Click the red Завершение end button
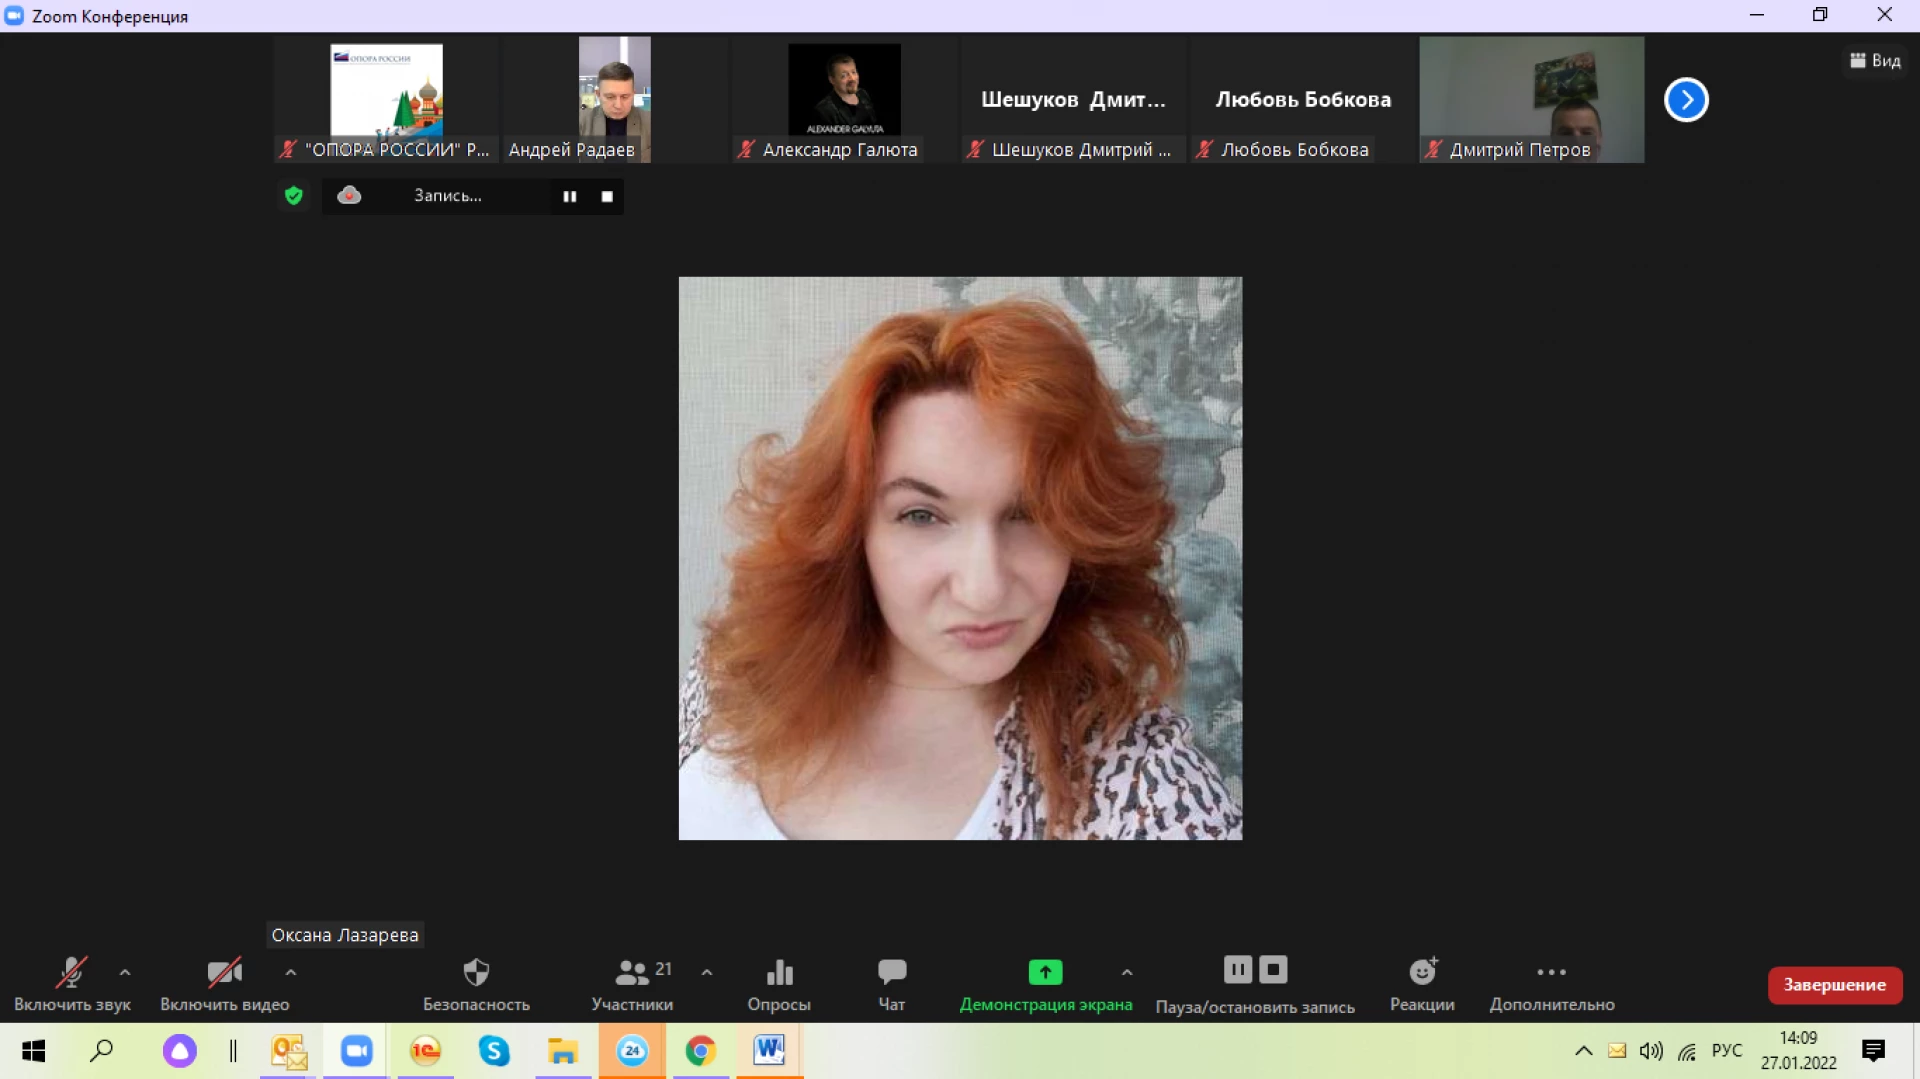 [x=1835, y=985]
